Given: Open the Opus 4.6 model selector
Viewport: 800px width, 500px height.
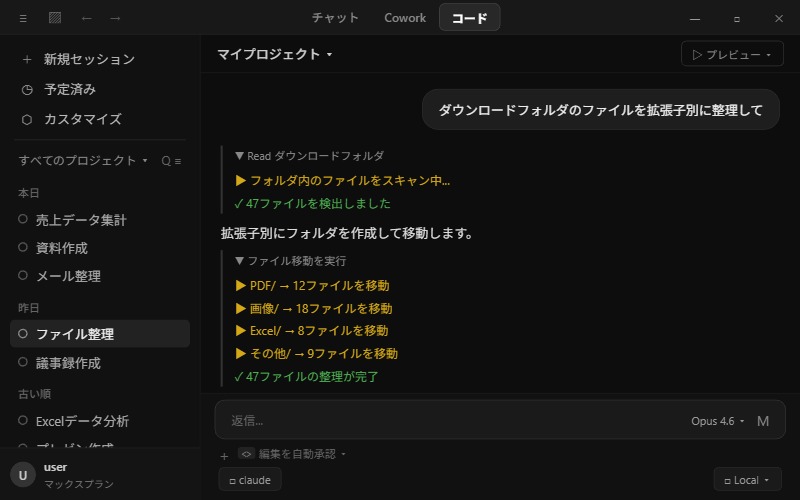Looking at the screenshot, I should pos(717,421).
